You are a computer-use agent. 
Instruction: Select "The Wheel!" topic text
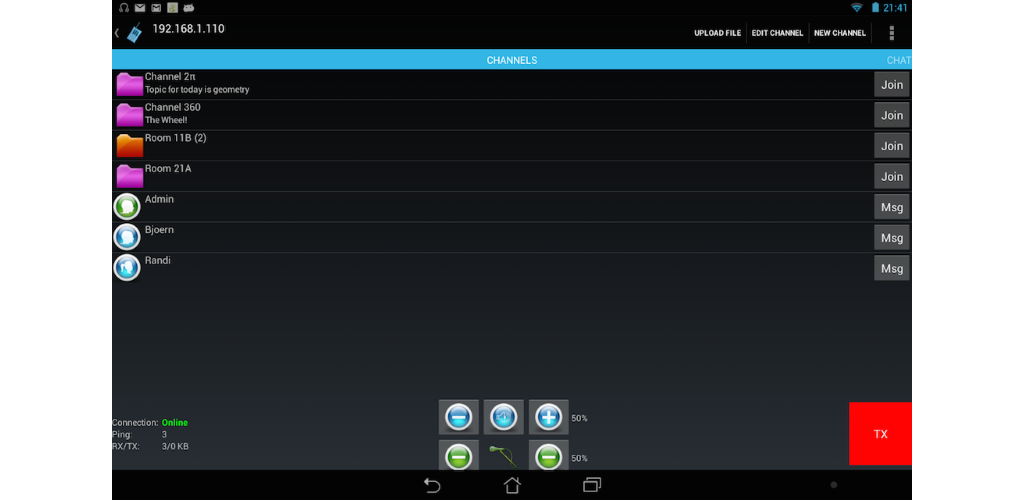[x=166, y=120]
